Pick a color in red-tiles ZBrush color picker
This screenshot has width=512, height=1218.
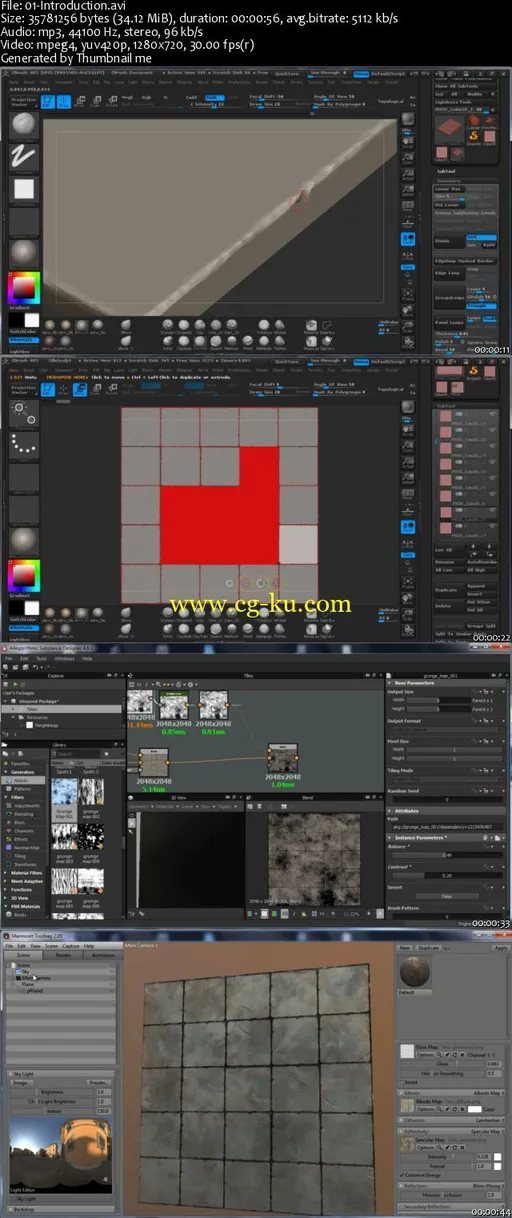click(24, 576)
